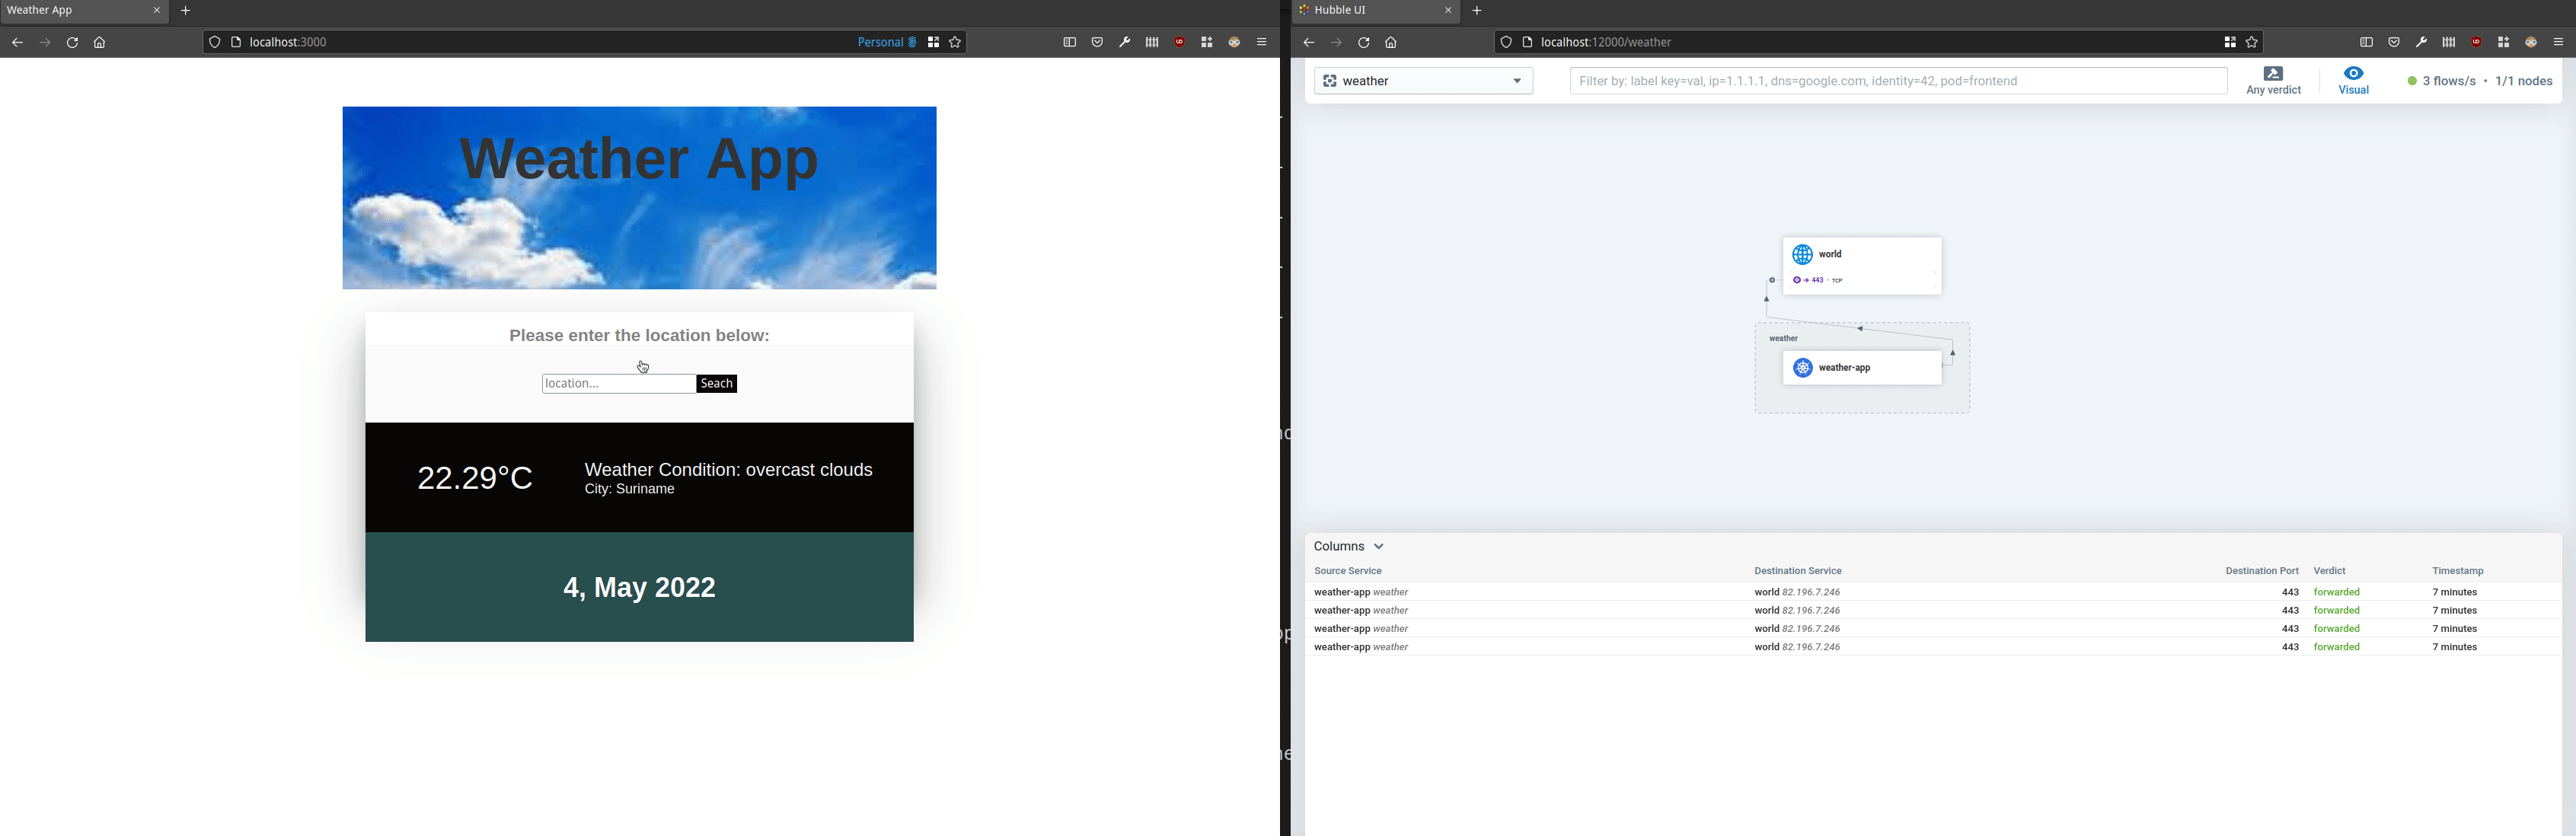The width and height of the screenshot is (2576, 836).
Task: Click the Personal container indicator
Action: click(886, 43)
